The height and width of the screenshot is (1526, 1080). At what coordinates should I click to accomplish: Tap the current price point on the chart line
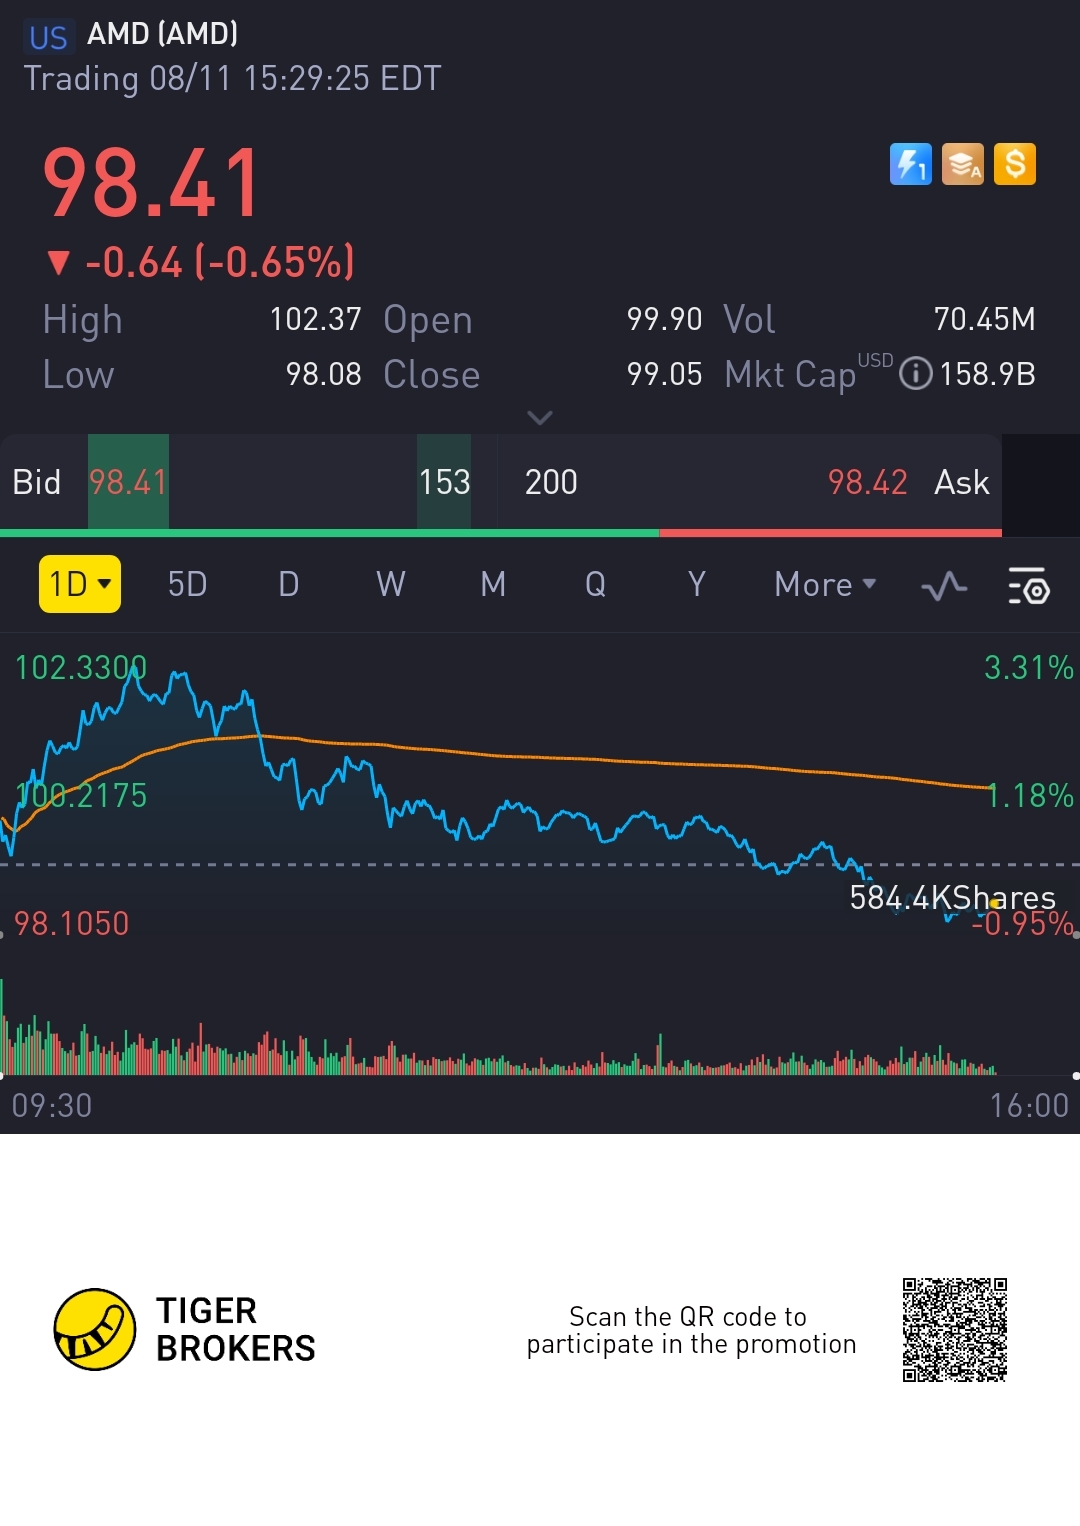(994, 903)
